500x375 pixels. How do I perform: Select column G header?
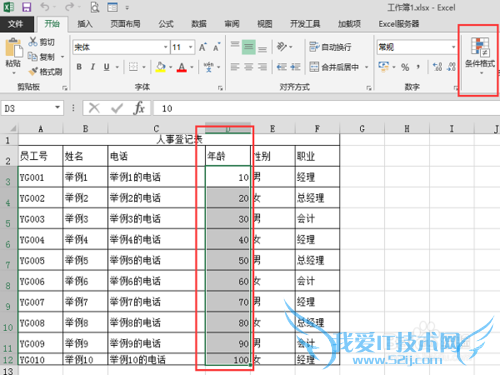(x=362, y=129)
